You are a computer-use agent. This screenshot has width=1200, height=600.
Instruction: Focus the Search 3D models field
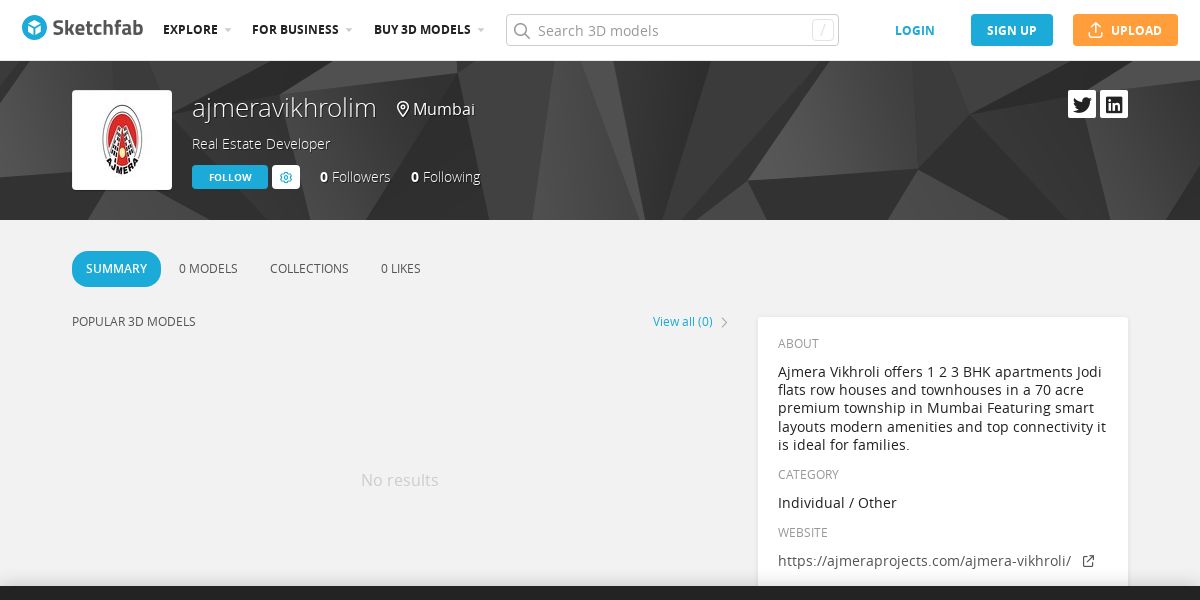pyautogui.click(x=672, y=30)
